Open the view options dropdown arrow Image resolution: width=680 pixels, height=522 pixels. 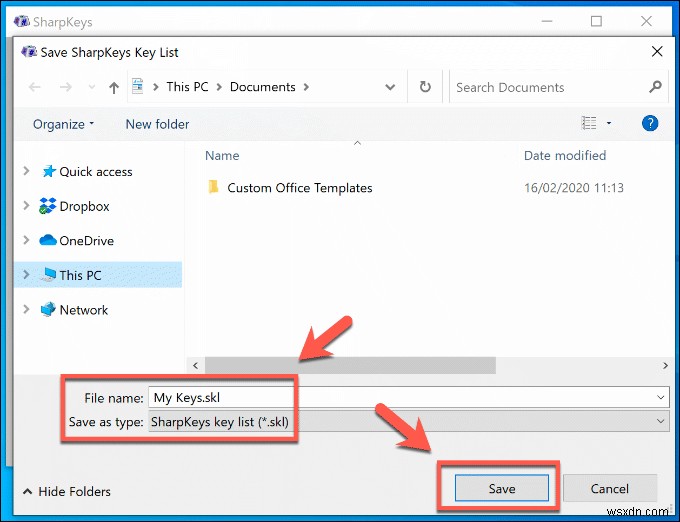tap(608, 124)
